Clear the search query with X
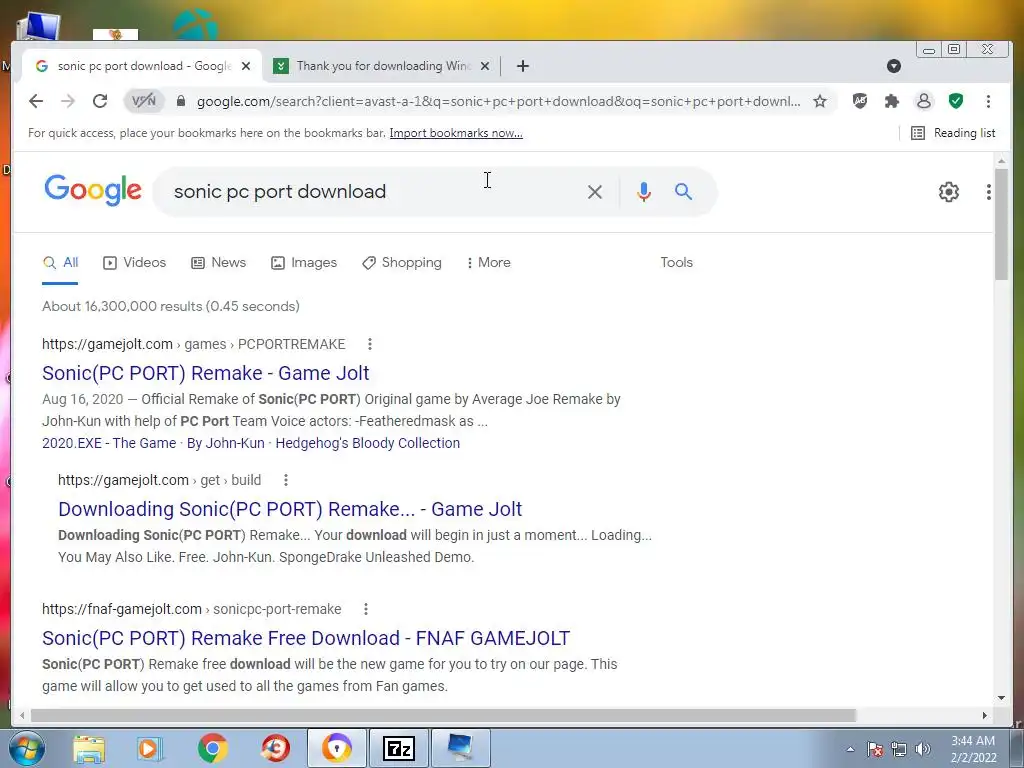Viewport: 1024px width, 768px height. coord(594,192)
